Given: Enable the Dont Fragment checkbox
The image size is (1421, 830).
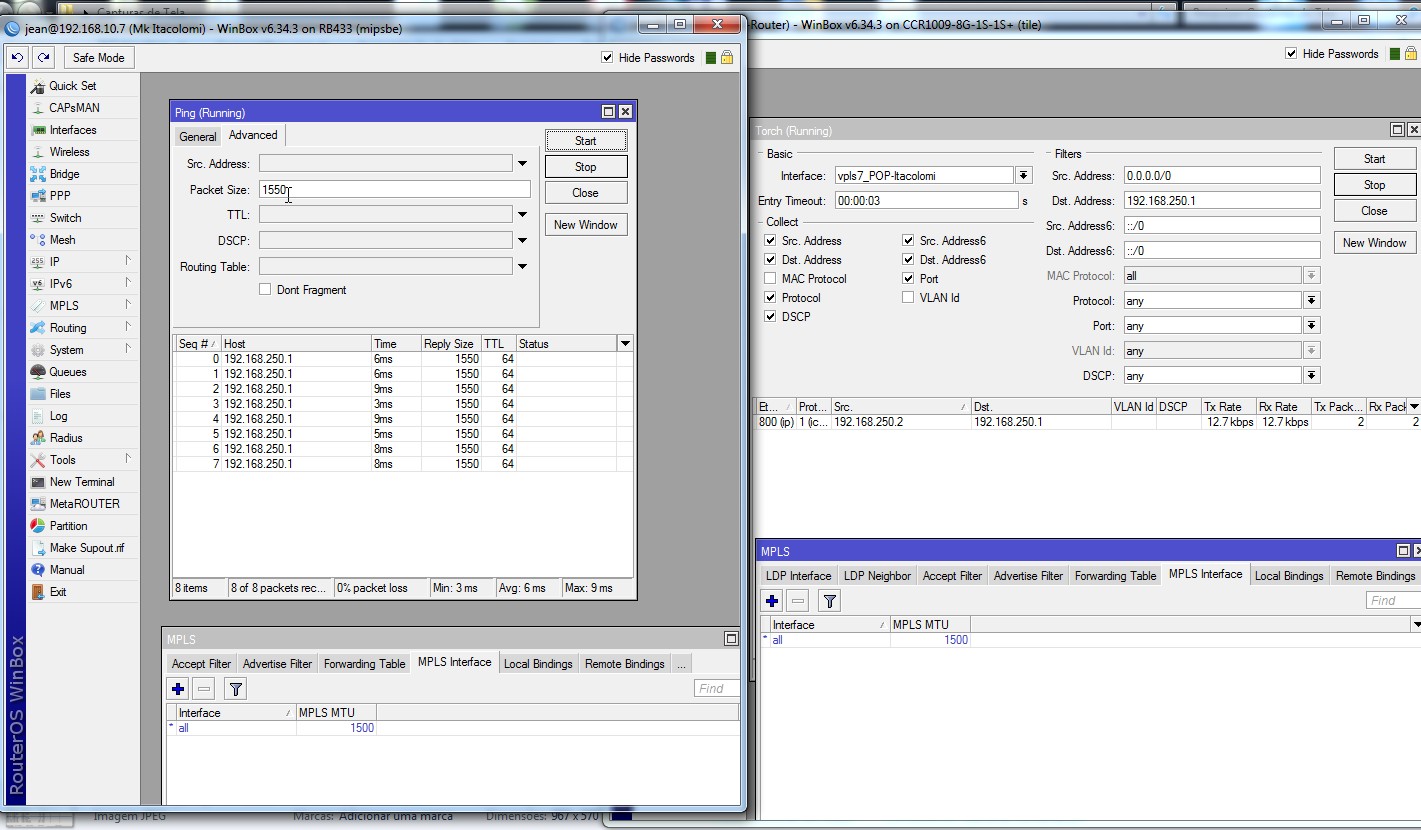Looking at the screenshot, I should (x=265, y=290).
